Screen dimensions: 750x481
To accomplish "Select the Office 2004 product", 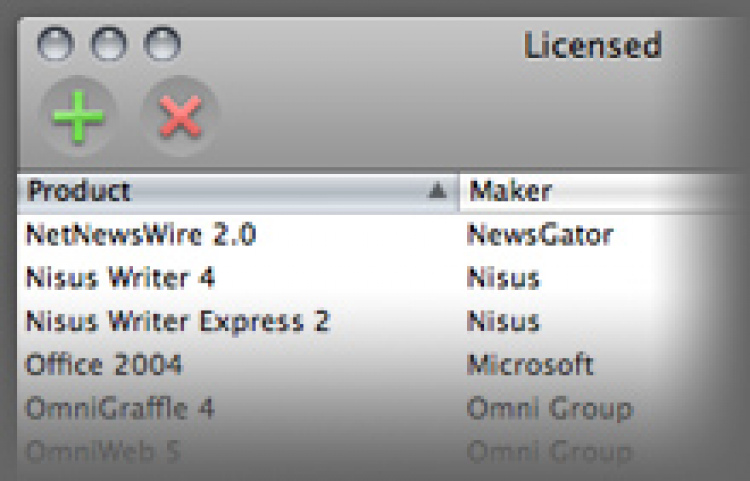I will (x=104, y=365).
